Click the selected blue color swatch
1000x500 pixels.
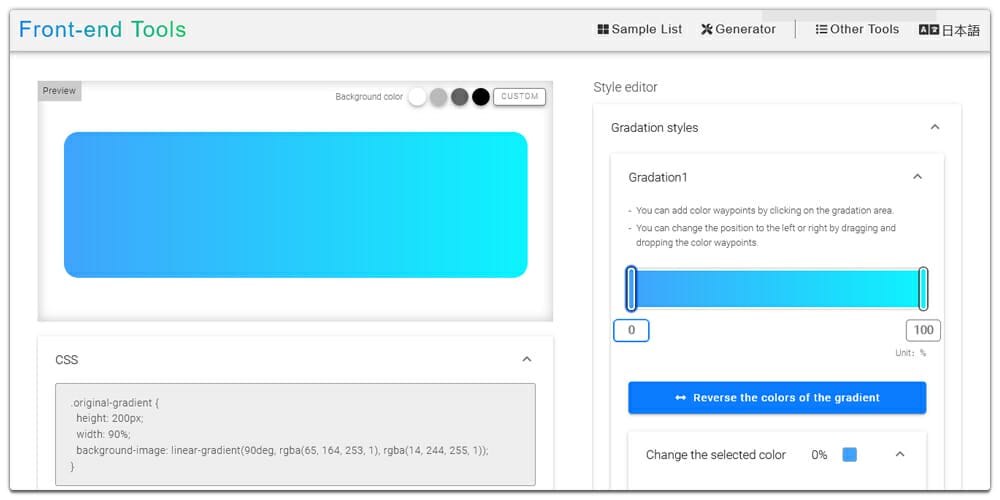coord(849,455)
